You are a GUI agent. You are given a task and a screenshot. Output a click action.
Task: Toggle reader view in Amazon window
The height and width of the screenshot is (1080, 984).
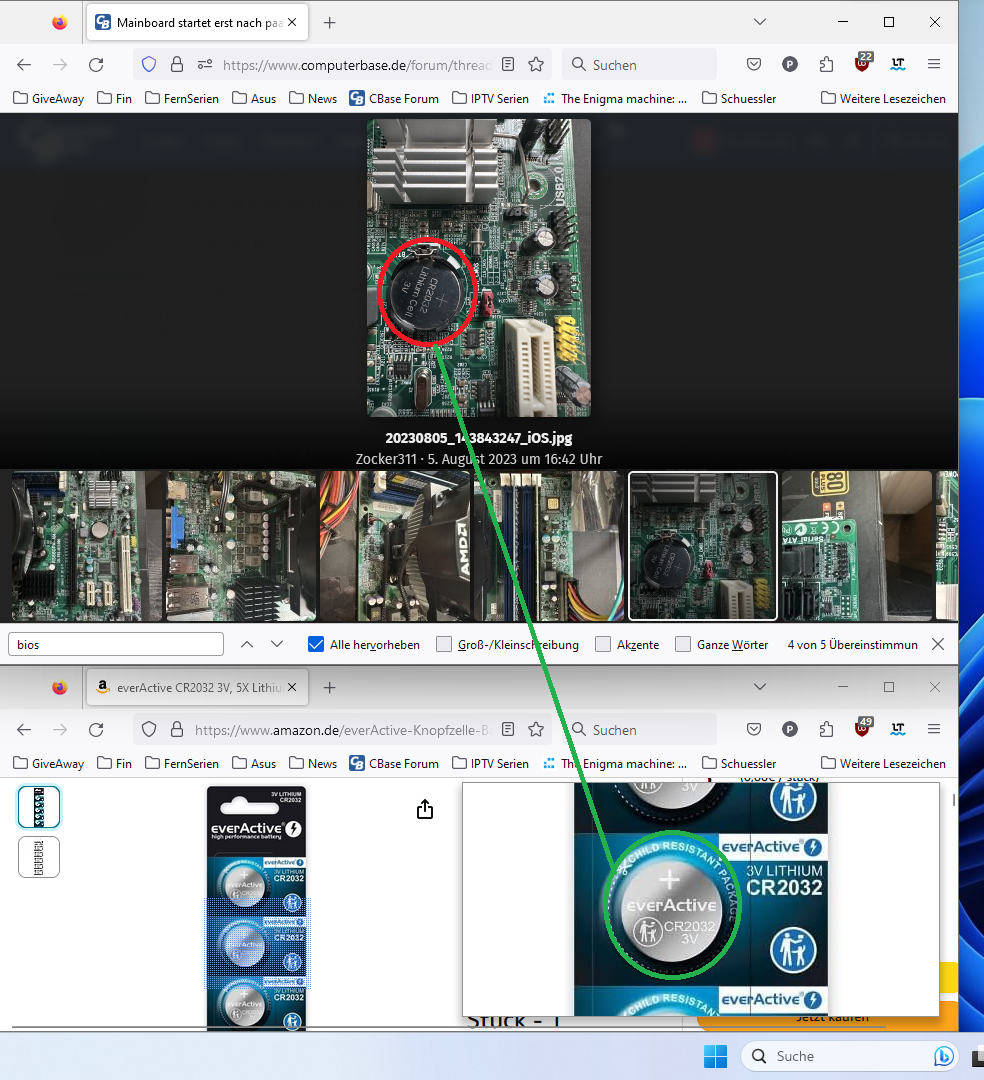(x=508, y=729)
